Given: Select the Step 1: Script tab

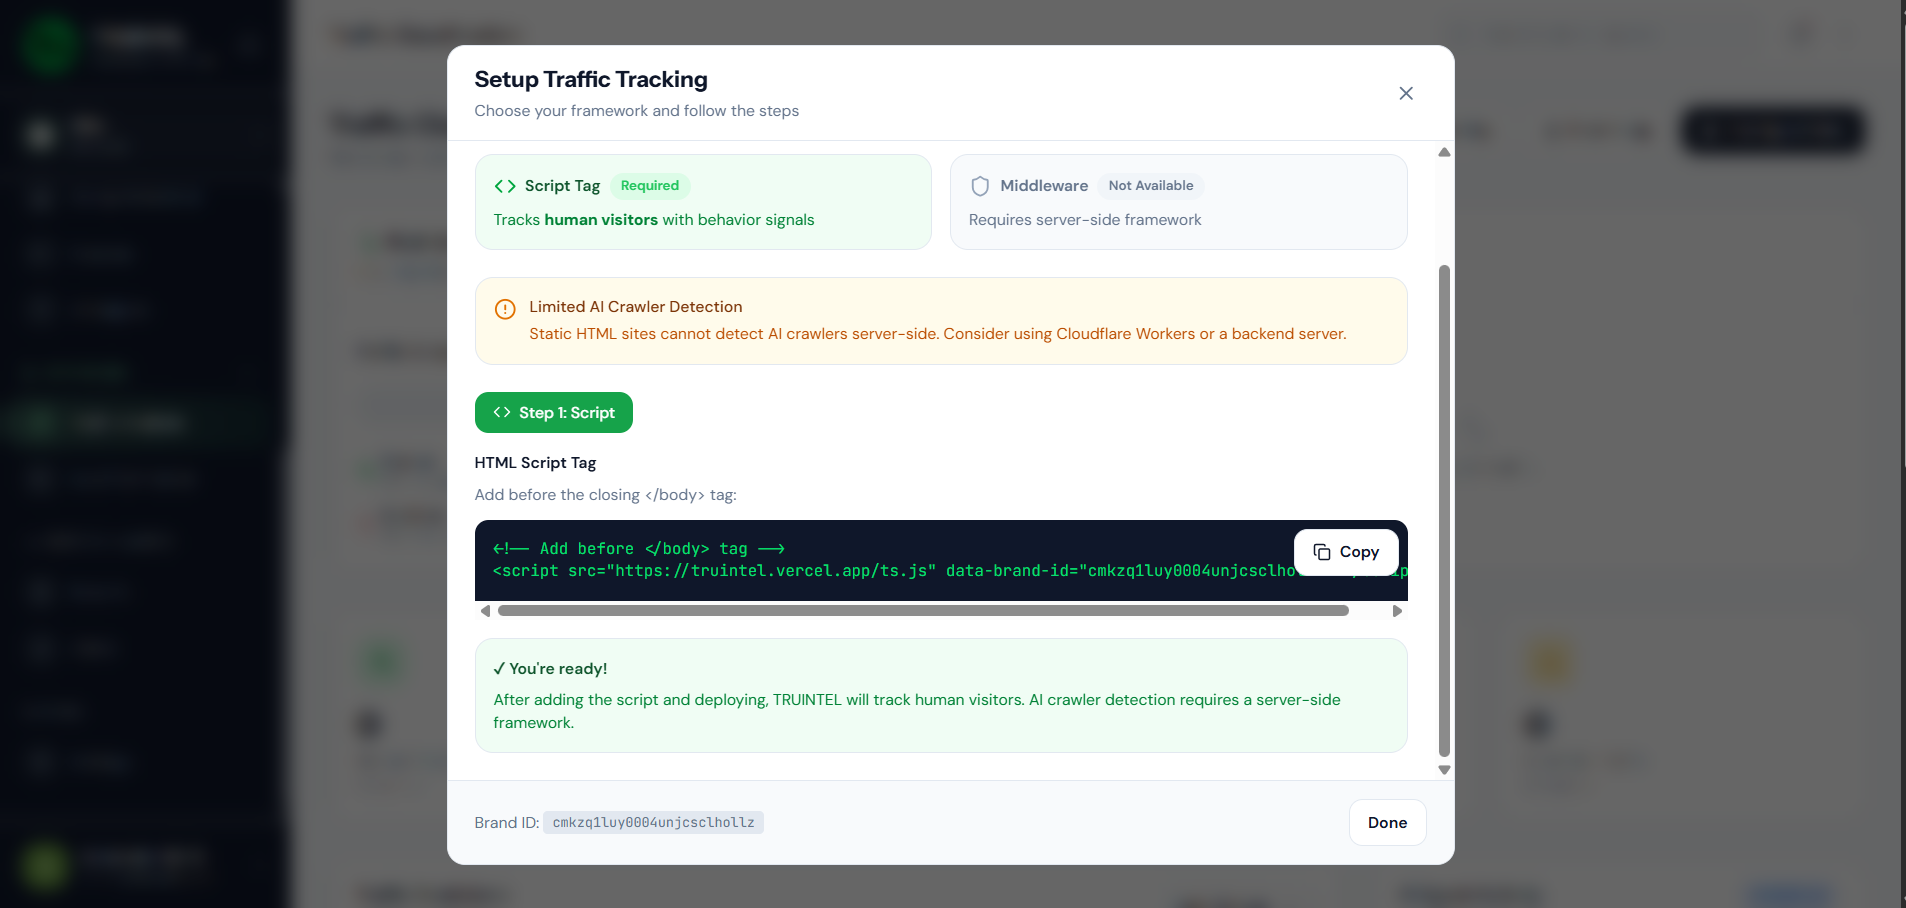Looking at the screenshot, I should (x=553, y=413).
